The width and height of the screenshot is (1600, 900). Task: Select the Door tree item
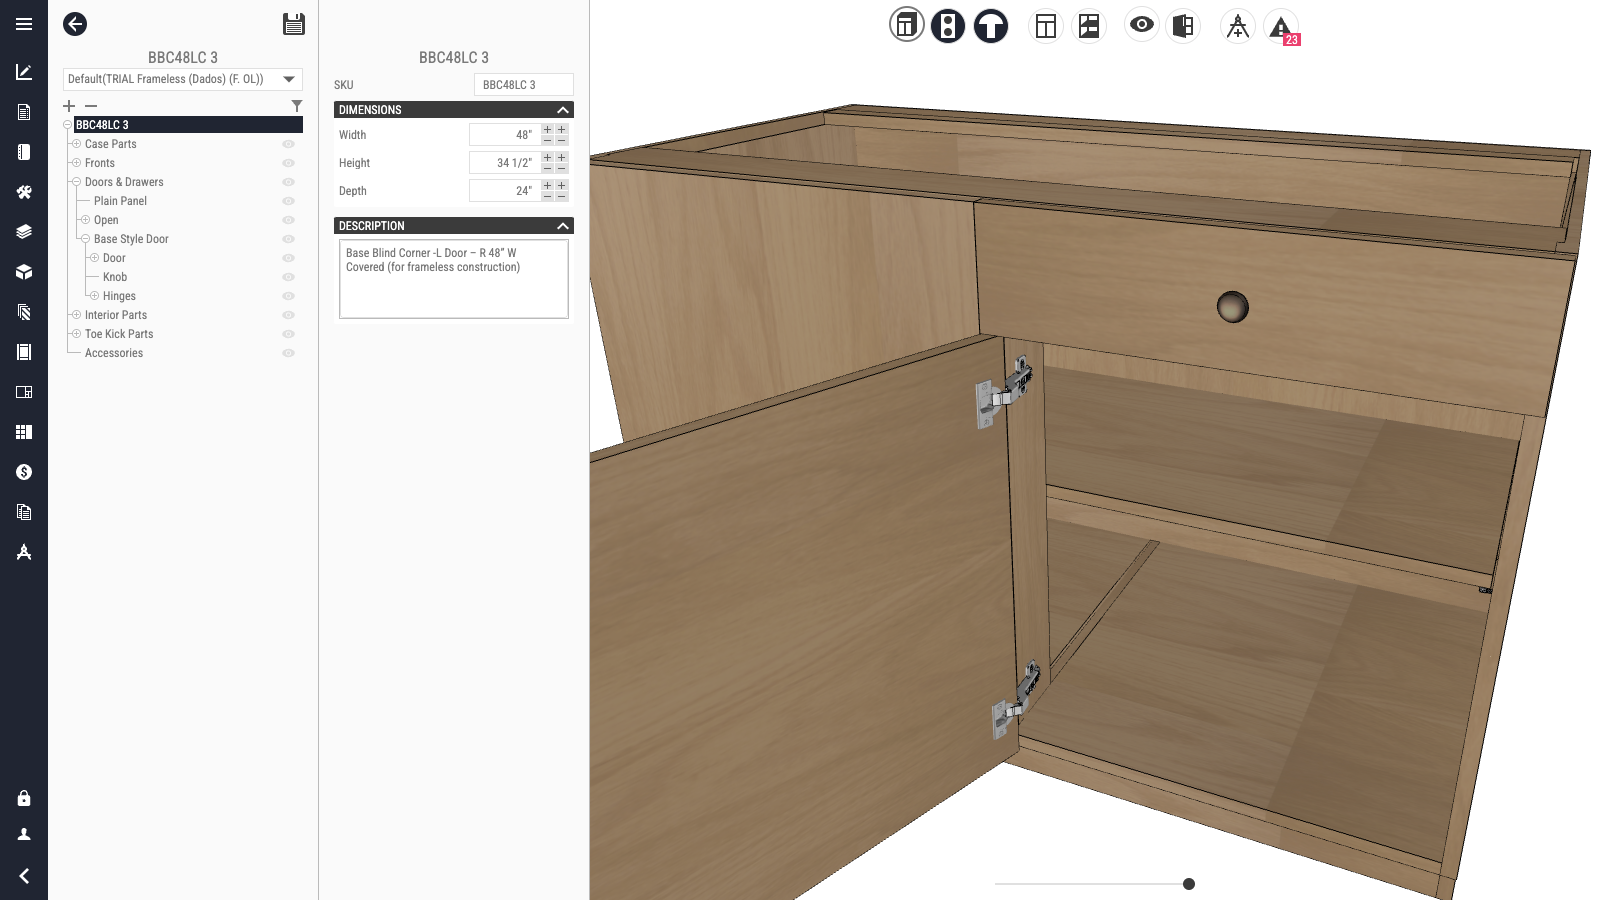114,258
